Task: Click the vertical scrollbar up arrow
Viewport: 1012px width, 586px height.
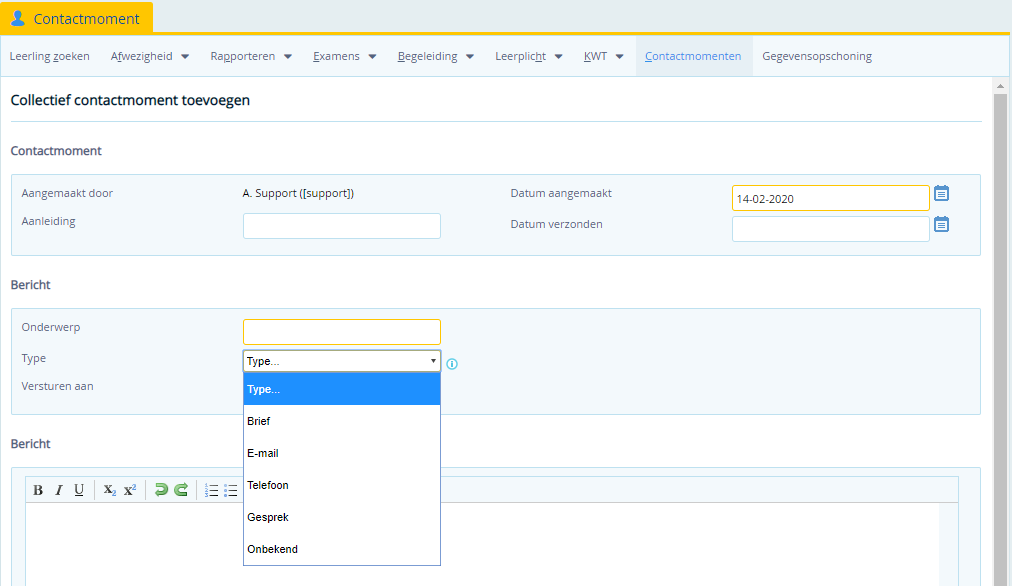Action: coord(1000,86)
